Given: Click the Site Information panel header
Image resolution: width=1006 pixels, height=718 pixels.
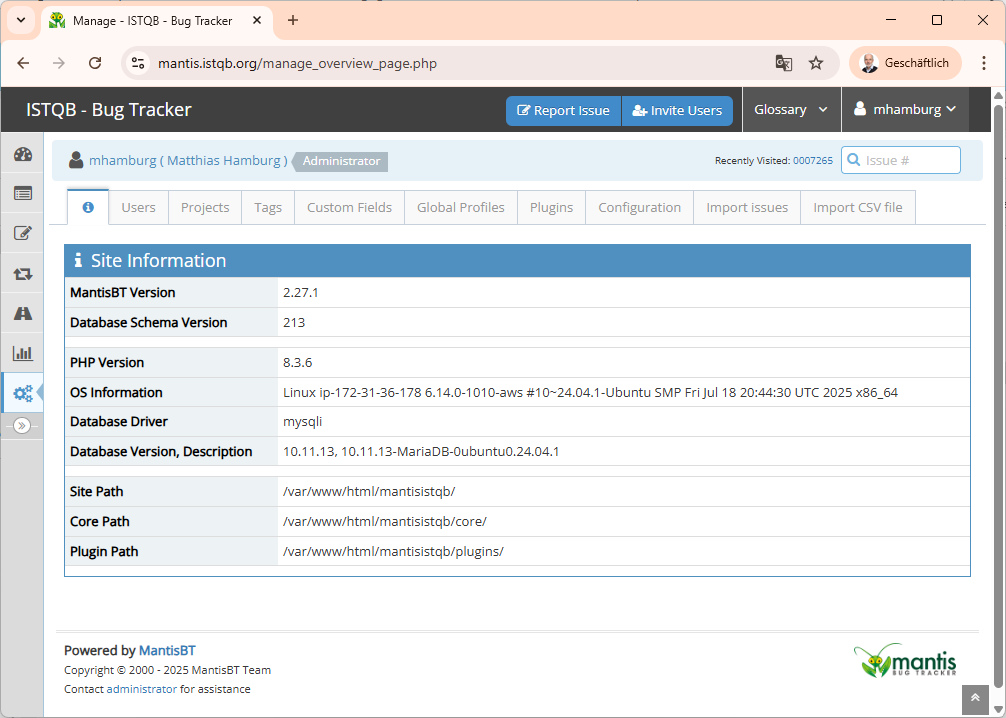Looking at the screenshot, I should [517, 261].
